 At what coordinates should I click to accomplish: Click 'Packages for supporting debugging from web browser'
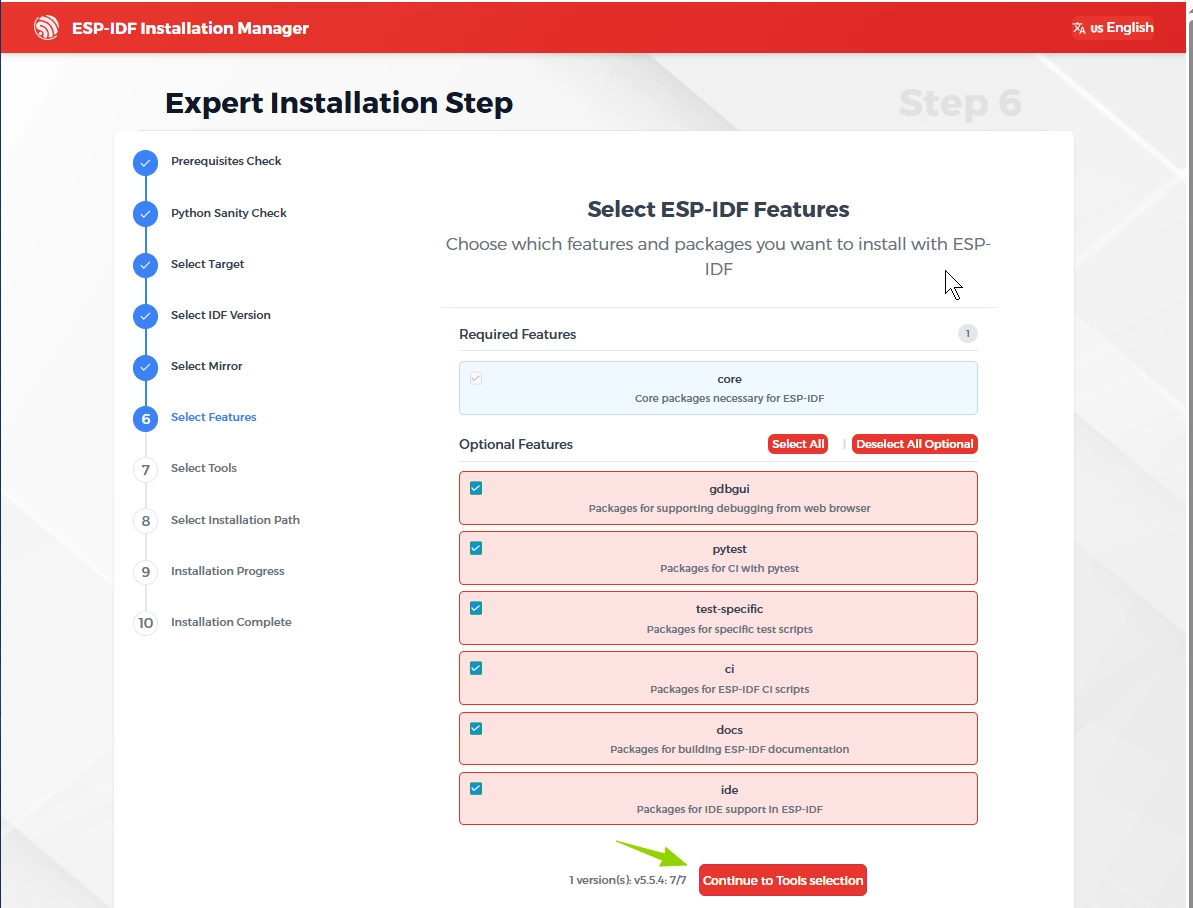(729, 508)
